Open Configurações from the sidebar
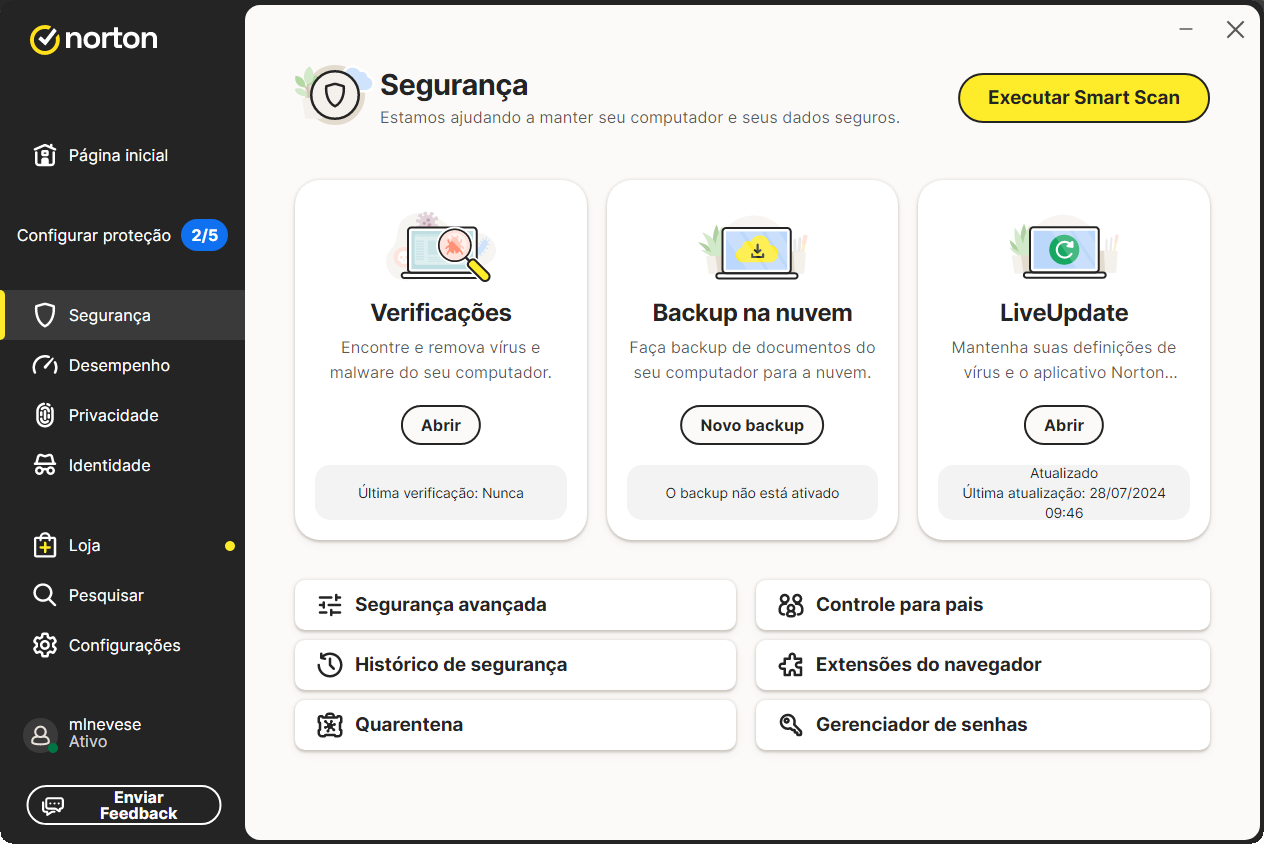 coord(122,645)
